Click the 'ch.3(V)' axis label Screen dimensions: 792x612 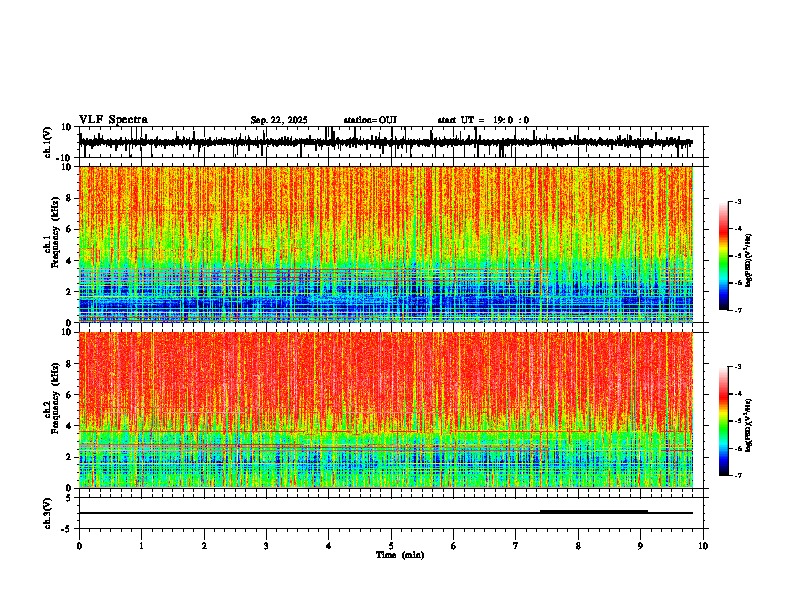pos(48,514)
